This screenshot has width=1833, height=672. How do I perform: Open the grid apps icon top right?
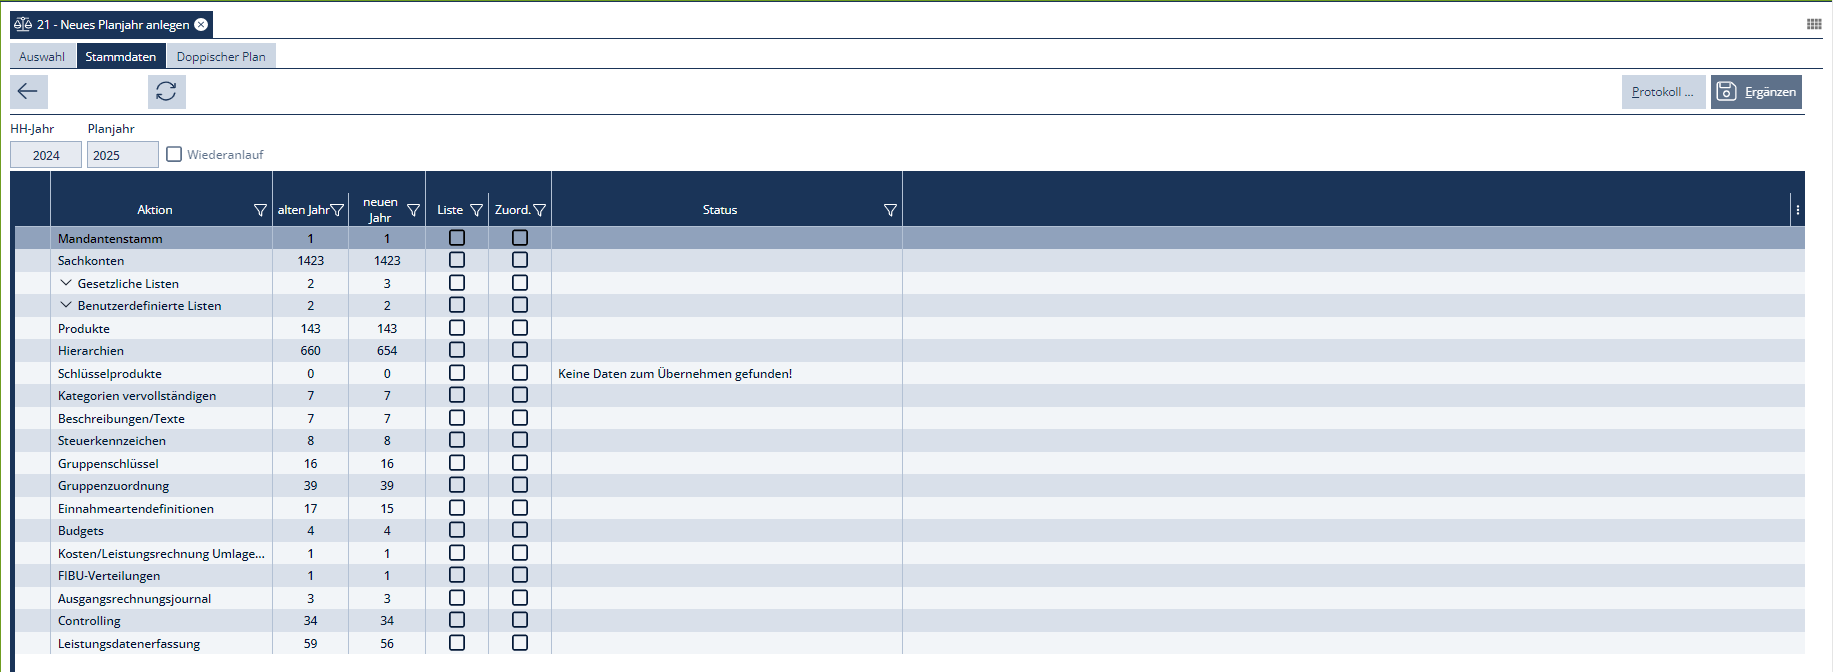tap(1813, 24)
